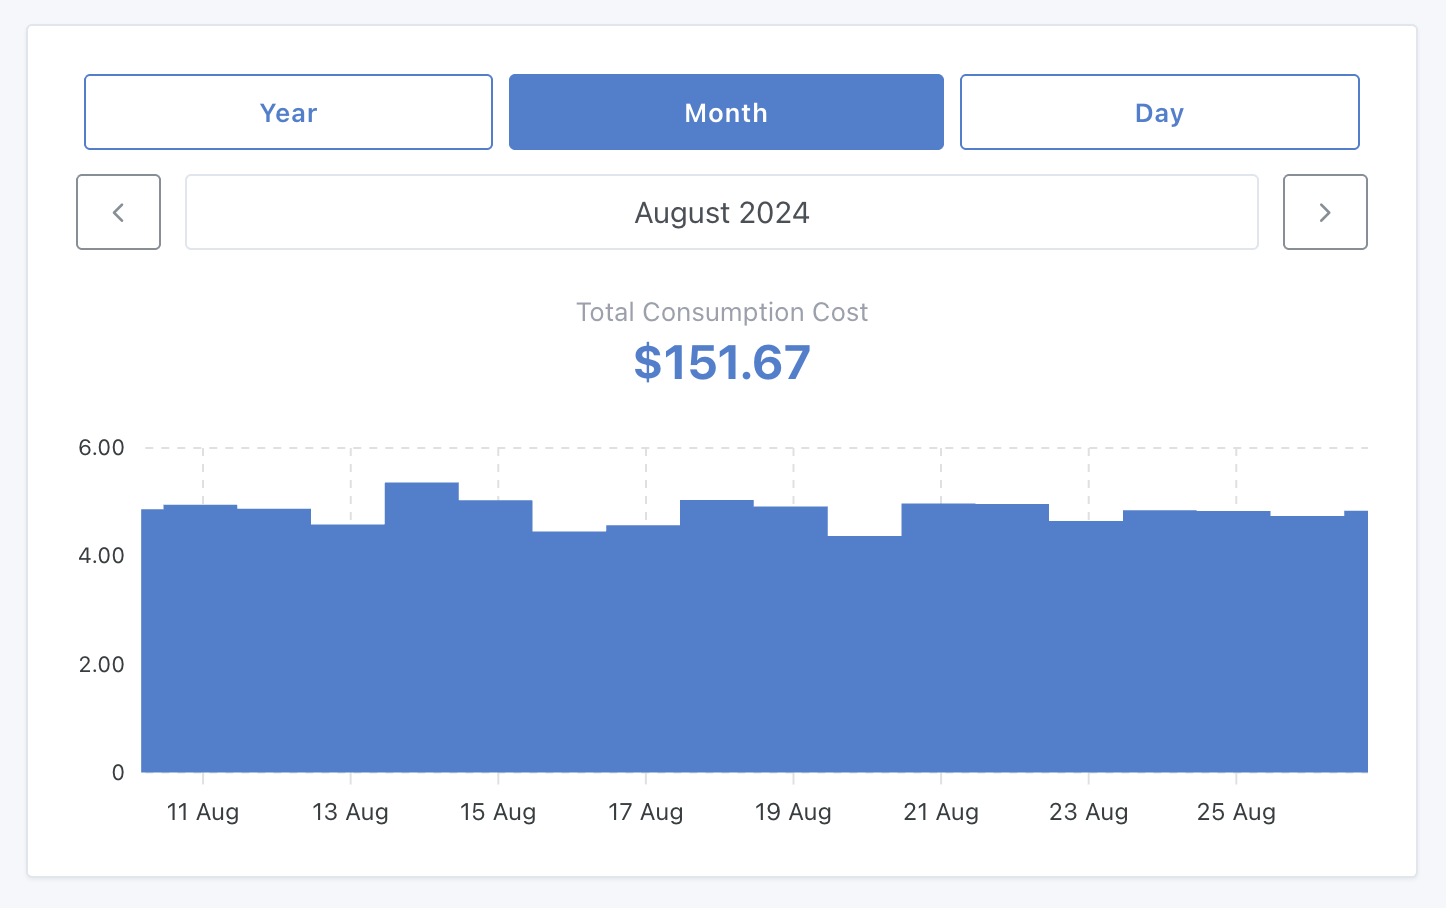Open the August 2024 date selector
This screenshot has width=1446, height=908.
[x=722, y=212]
